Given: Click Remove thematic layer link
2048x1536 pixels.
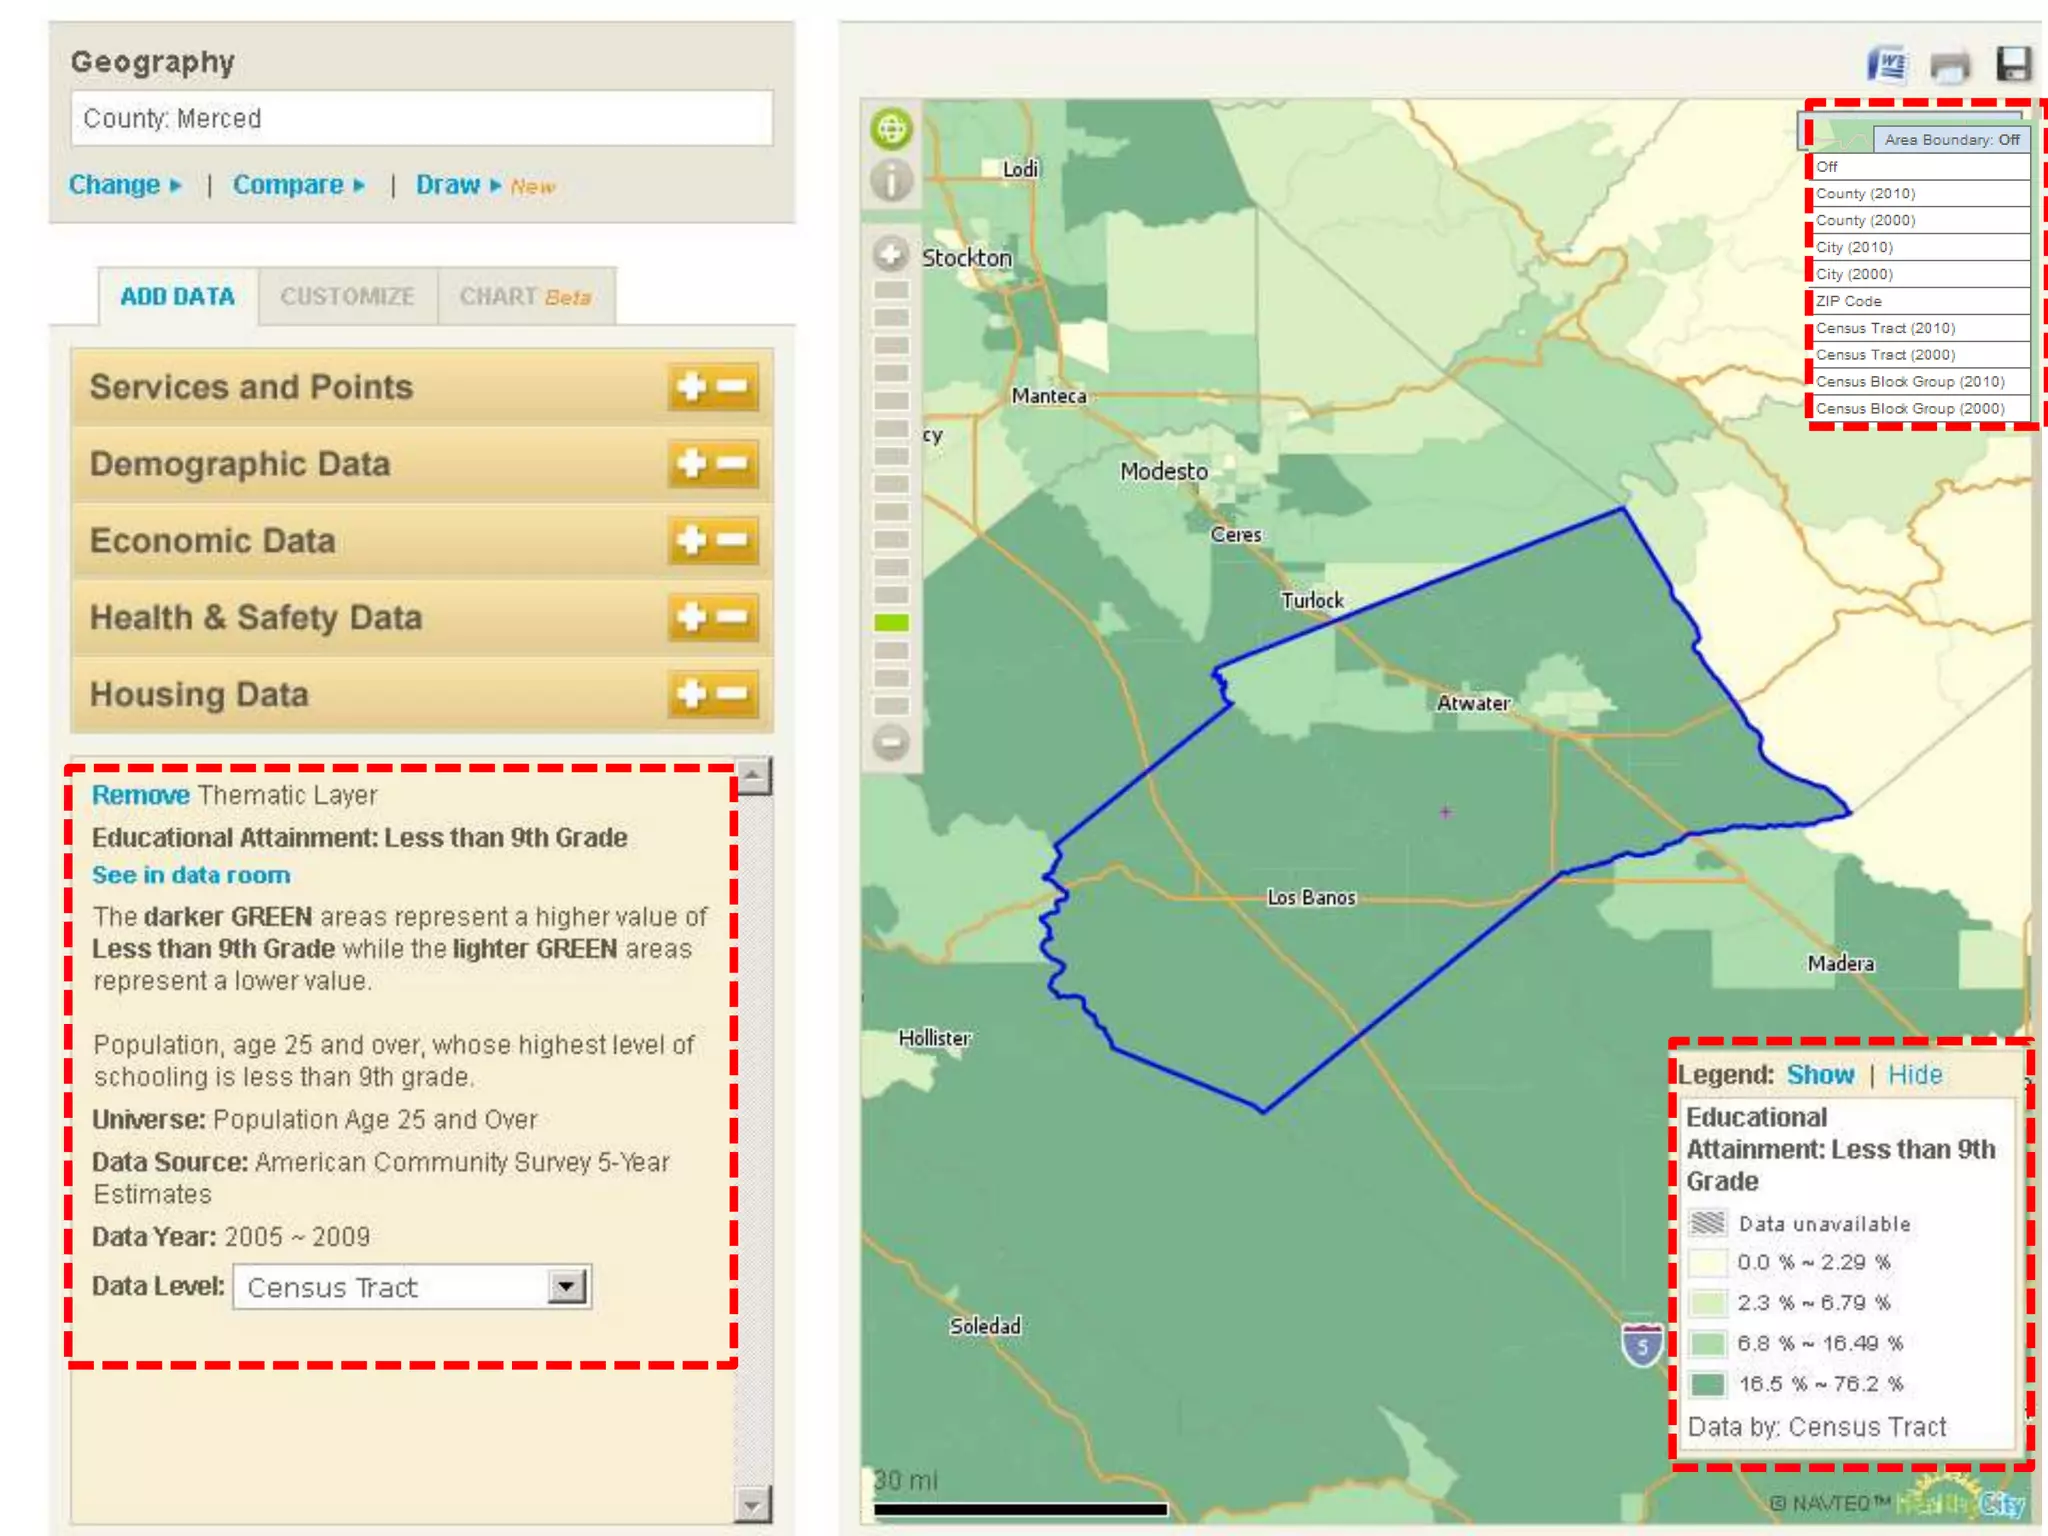Looking at the screenshot, I should [140, 795].
